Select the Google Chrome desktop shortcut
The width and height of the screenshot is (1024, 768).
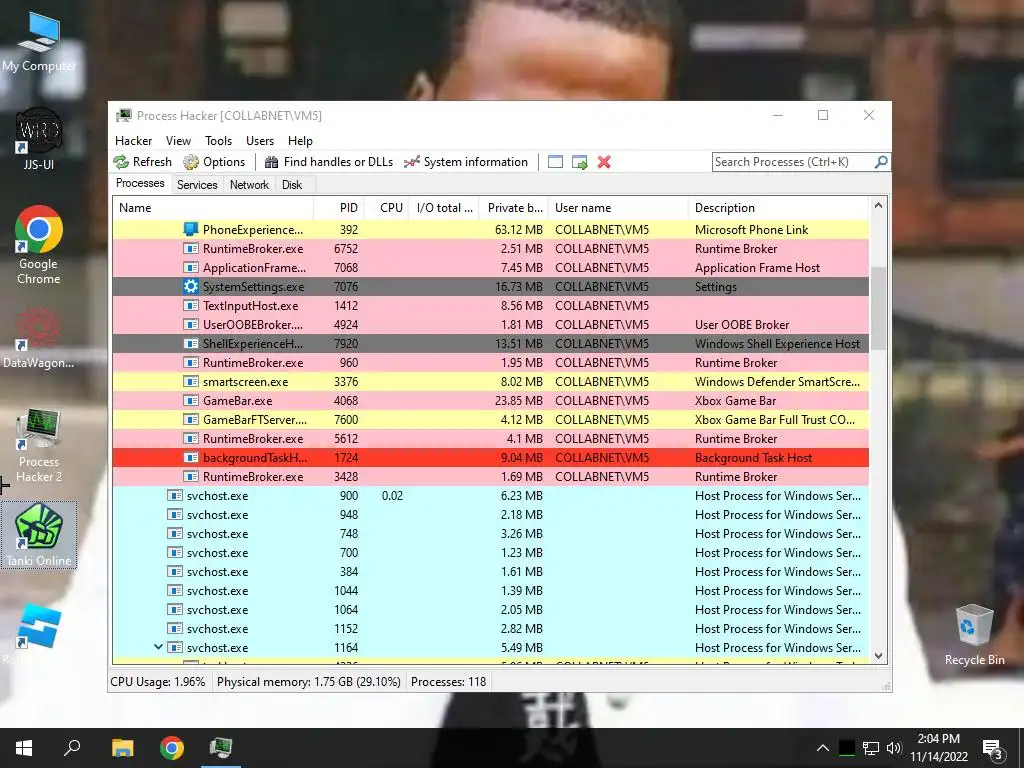click(39, 246)
